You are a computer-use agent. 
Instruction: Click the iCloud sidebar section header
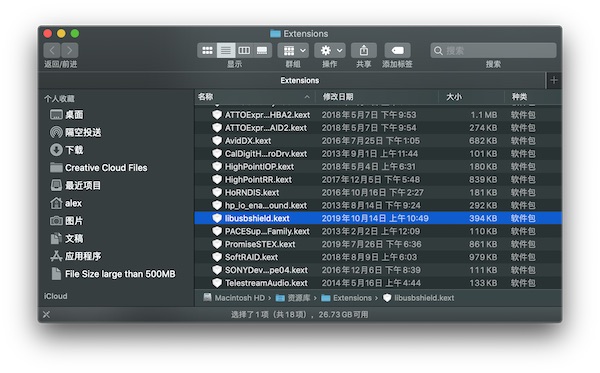(55, 296)
